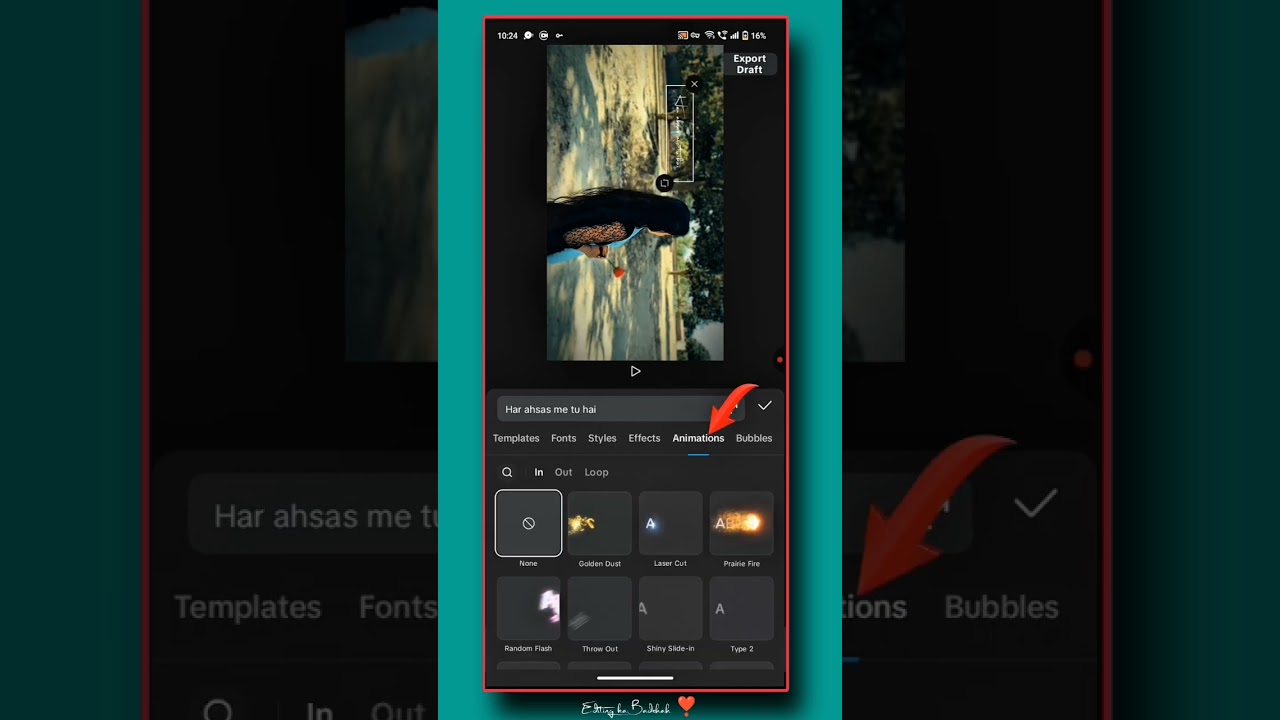1280x720 pixels.
Task: Pick the Prairie Fire animation
Action: (x=741, y=523)
